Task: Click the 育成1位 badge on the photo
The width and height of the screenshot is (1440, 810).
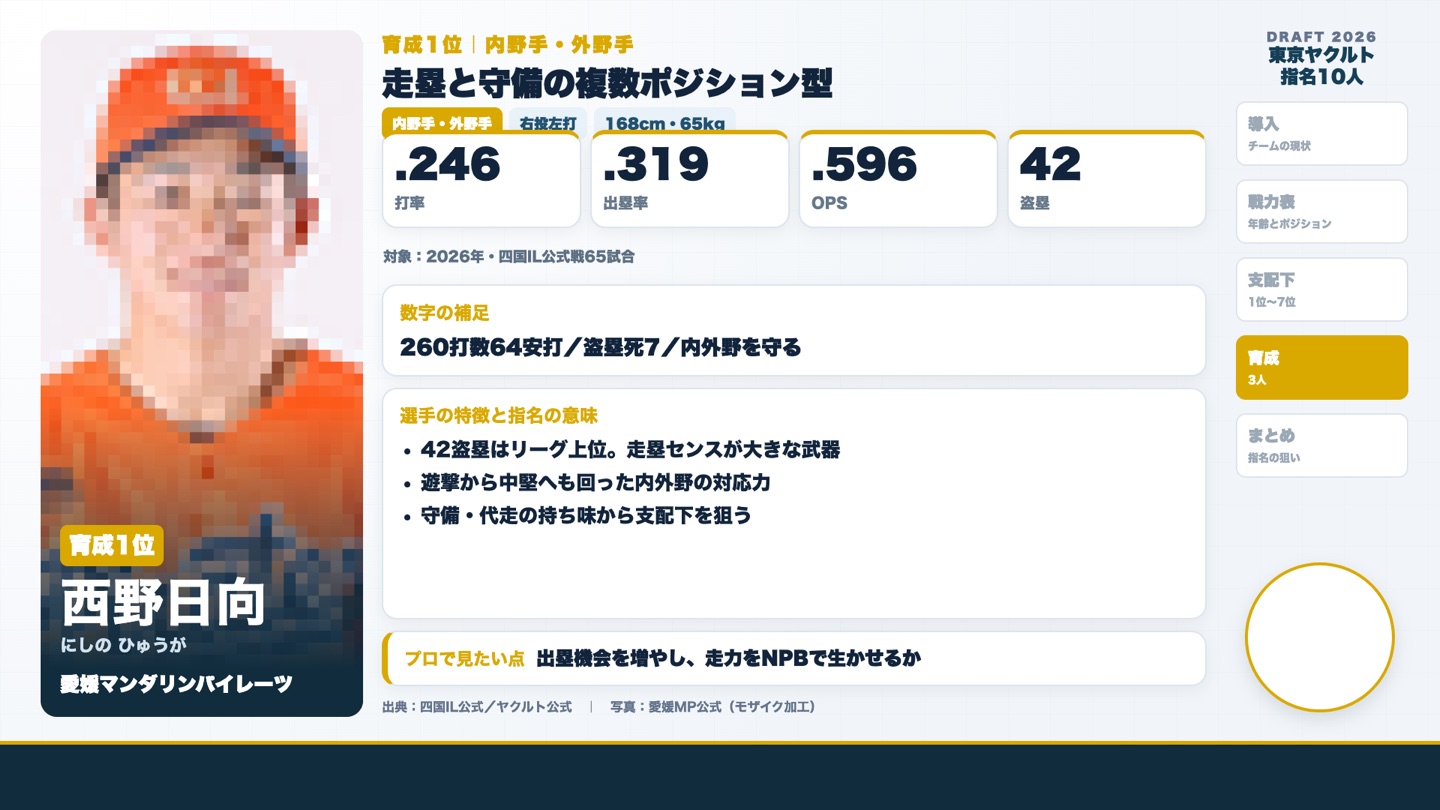Action: [x=112, y=545]
